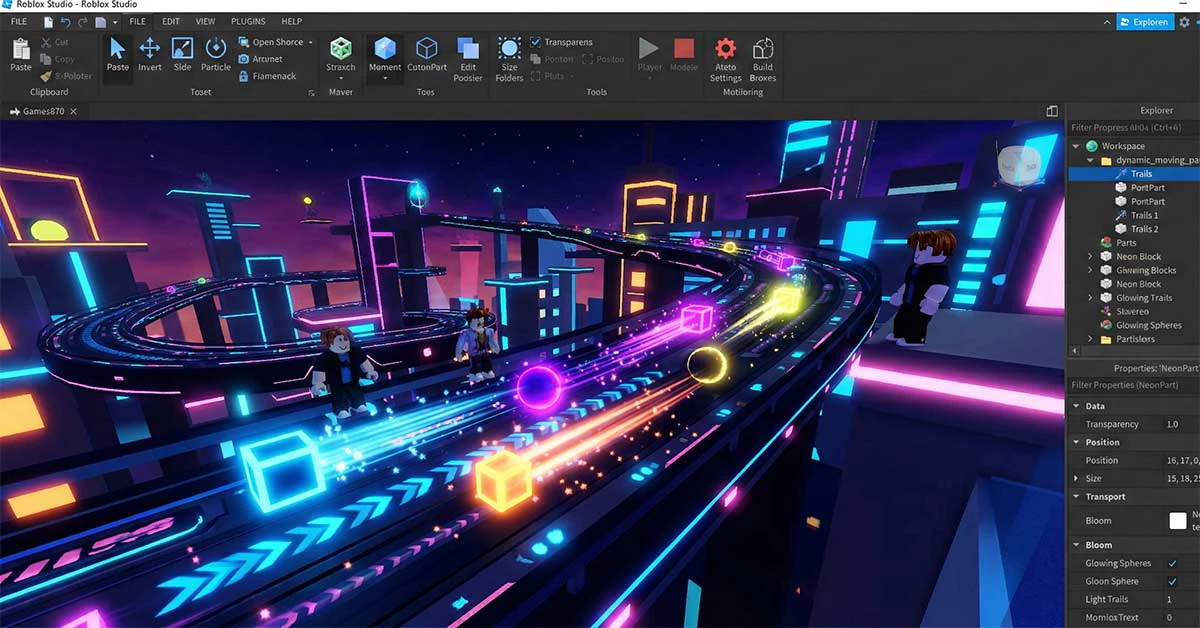This screenshot has height=628, width=1200.
Task: Switch to the Games870 document tab
Action: tap(43, 111)
